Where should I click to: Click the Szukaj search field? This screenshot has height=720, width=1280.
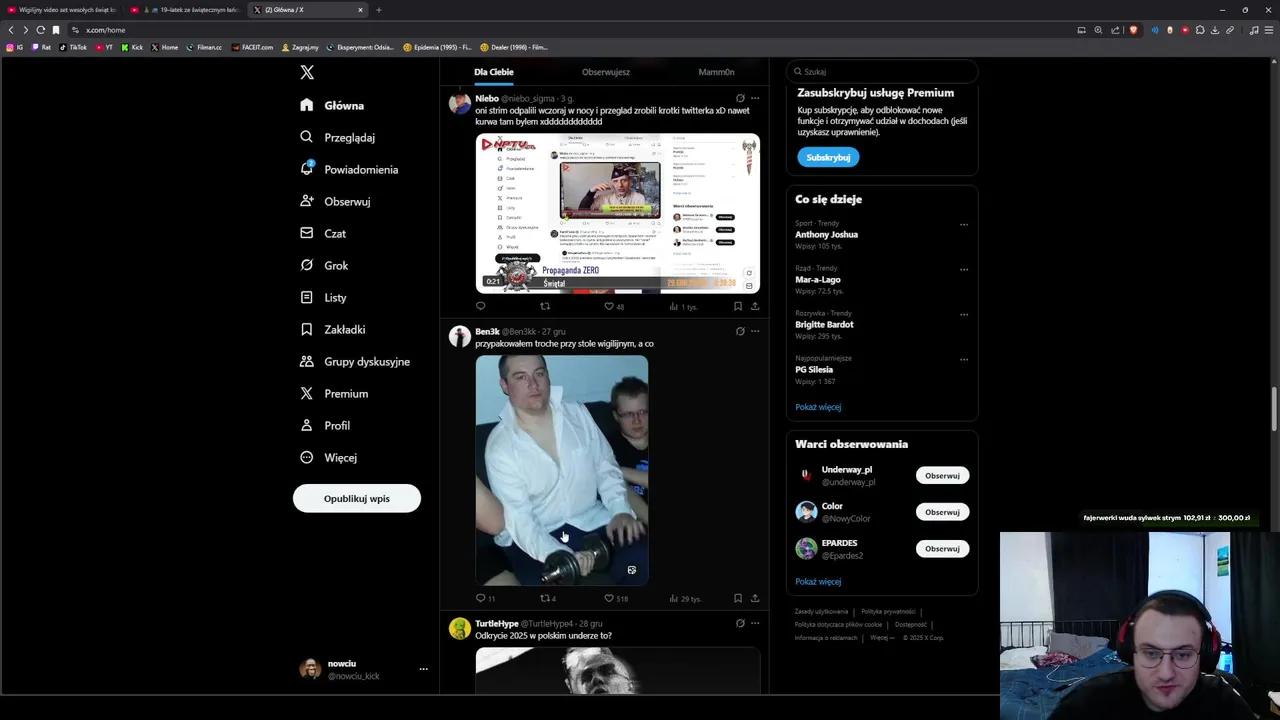click(x=882, y=72)
